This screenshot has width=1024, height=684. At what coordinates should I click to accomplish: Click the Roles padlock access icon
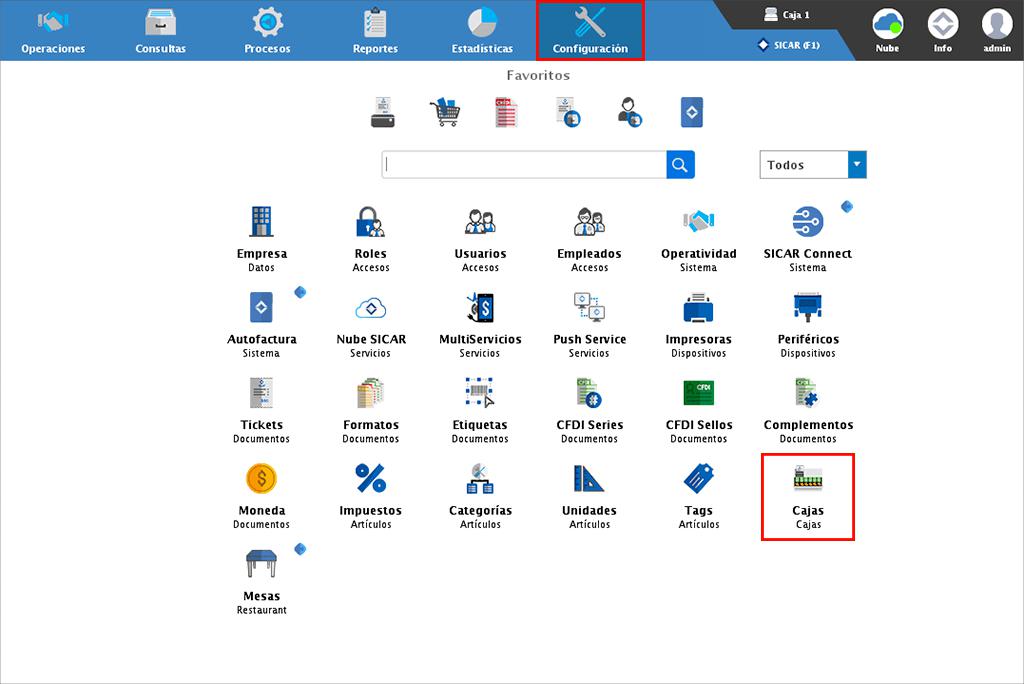pyautogui.click(x=370, y=223)
